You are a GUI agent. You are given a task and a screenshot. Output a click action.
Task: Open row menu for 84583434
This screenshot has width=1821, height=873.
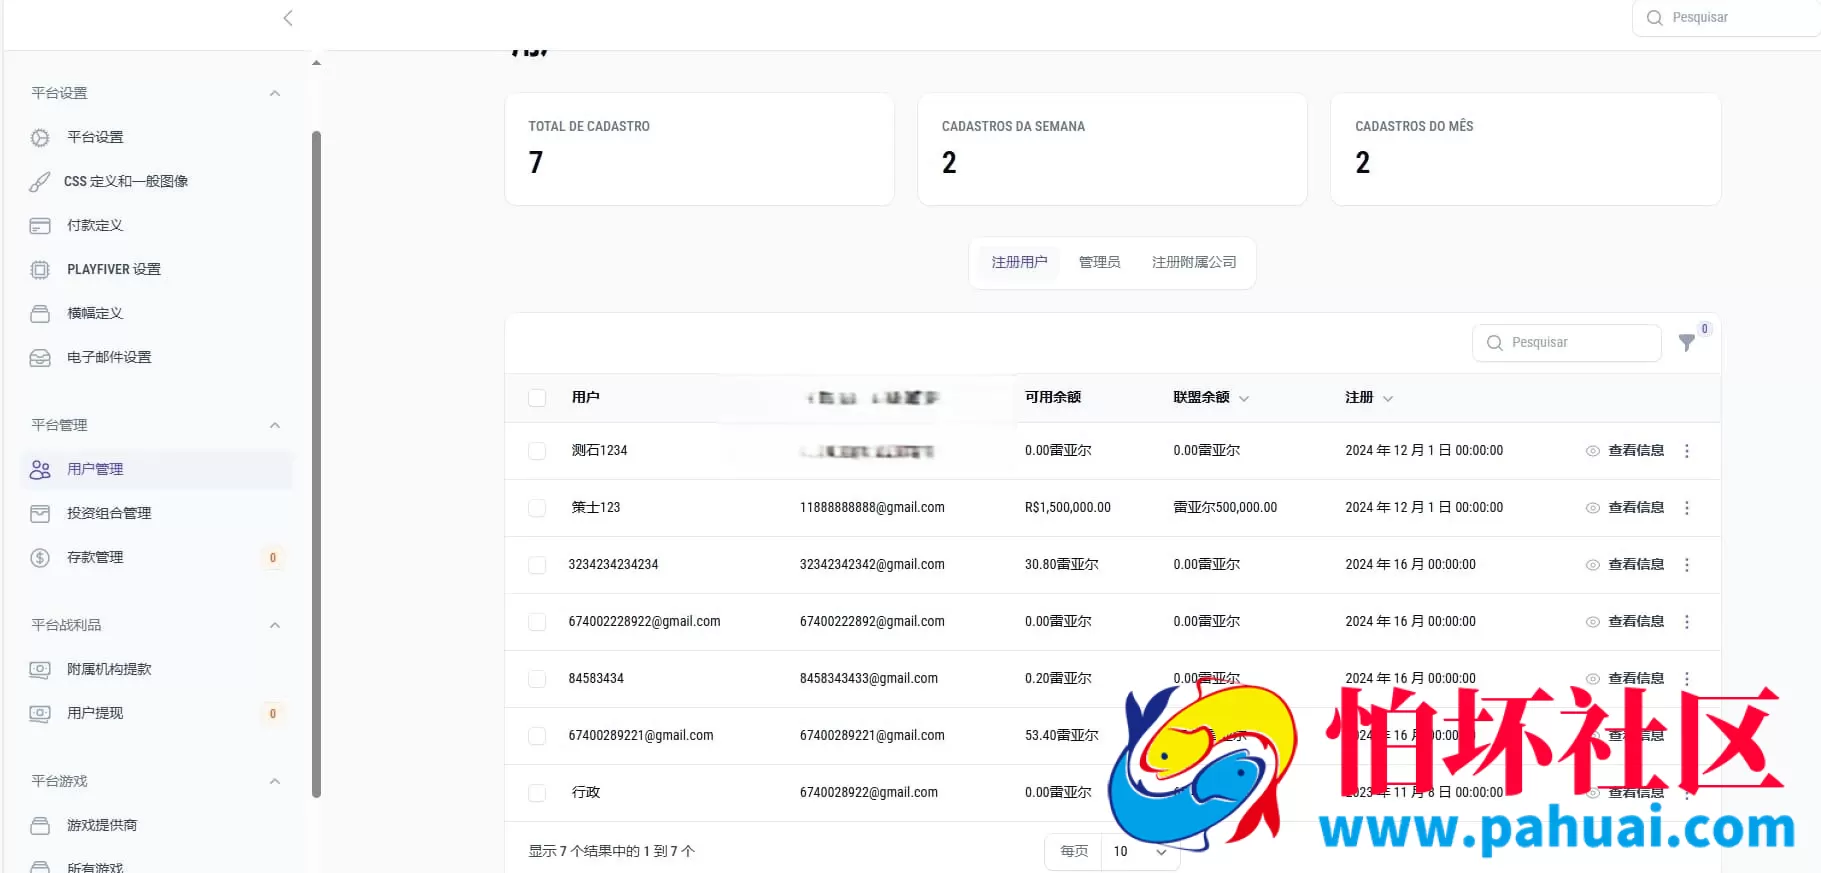[x=1687, y=679]
